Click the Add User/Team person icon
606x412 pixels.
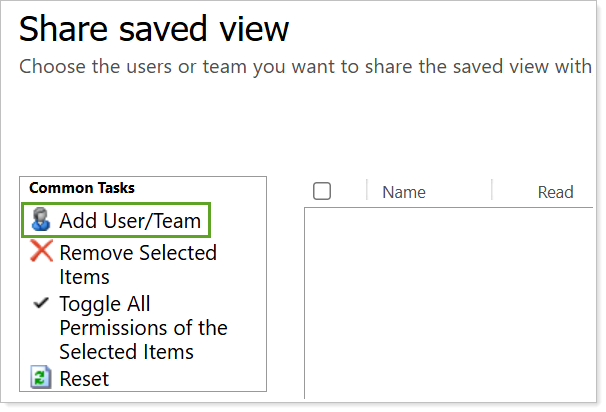coord(41,221)
